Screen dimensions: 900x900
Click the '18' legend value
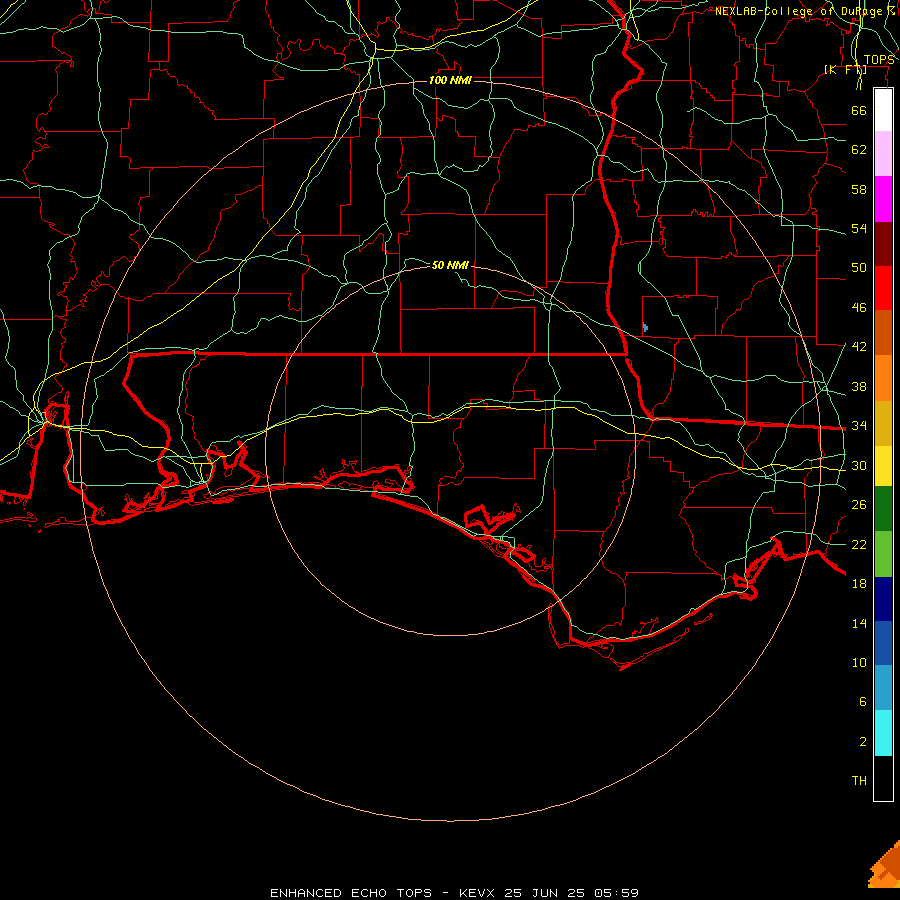[859, 584]
